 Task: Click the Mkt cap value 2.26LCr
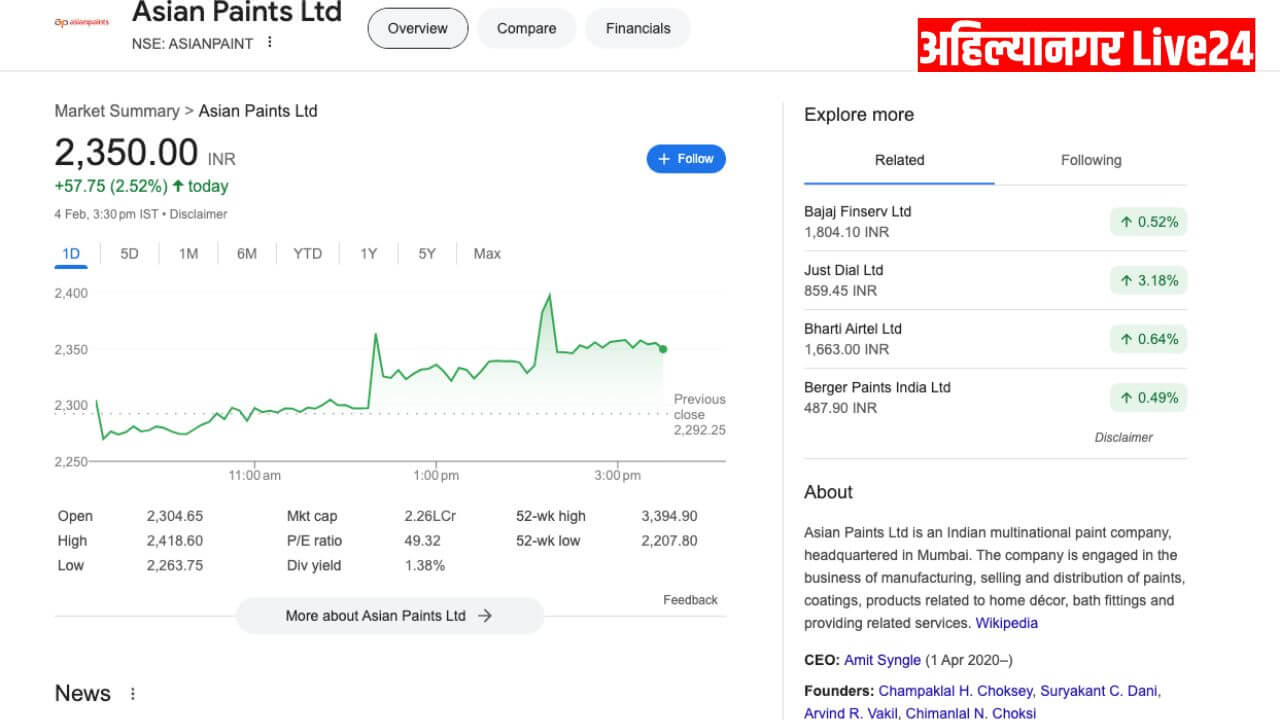(429, 516)
